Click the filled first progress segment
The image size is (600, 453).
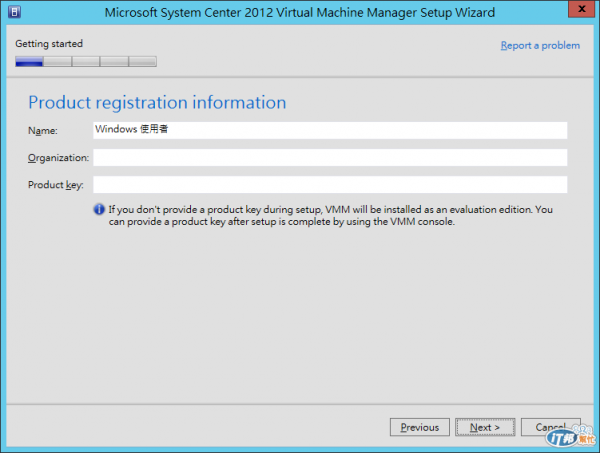tap(29, 61)
